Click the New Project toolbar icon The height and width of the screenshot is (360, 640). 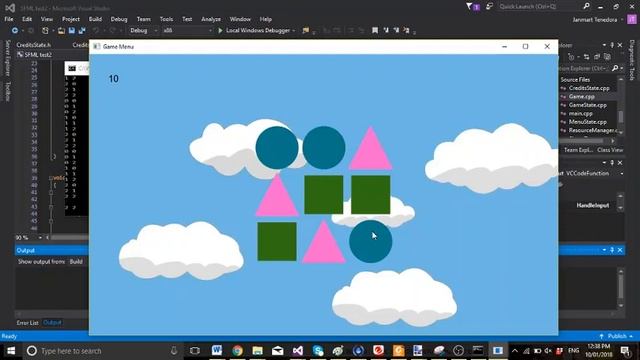pos(45,31)
